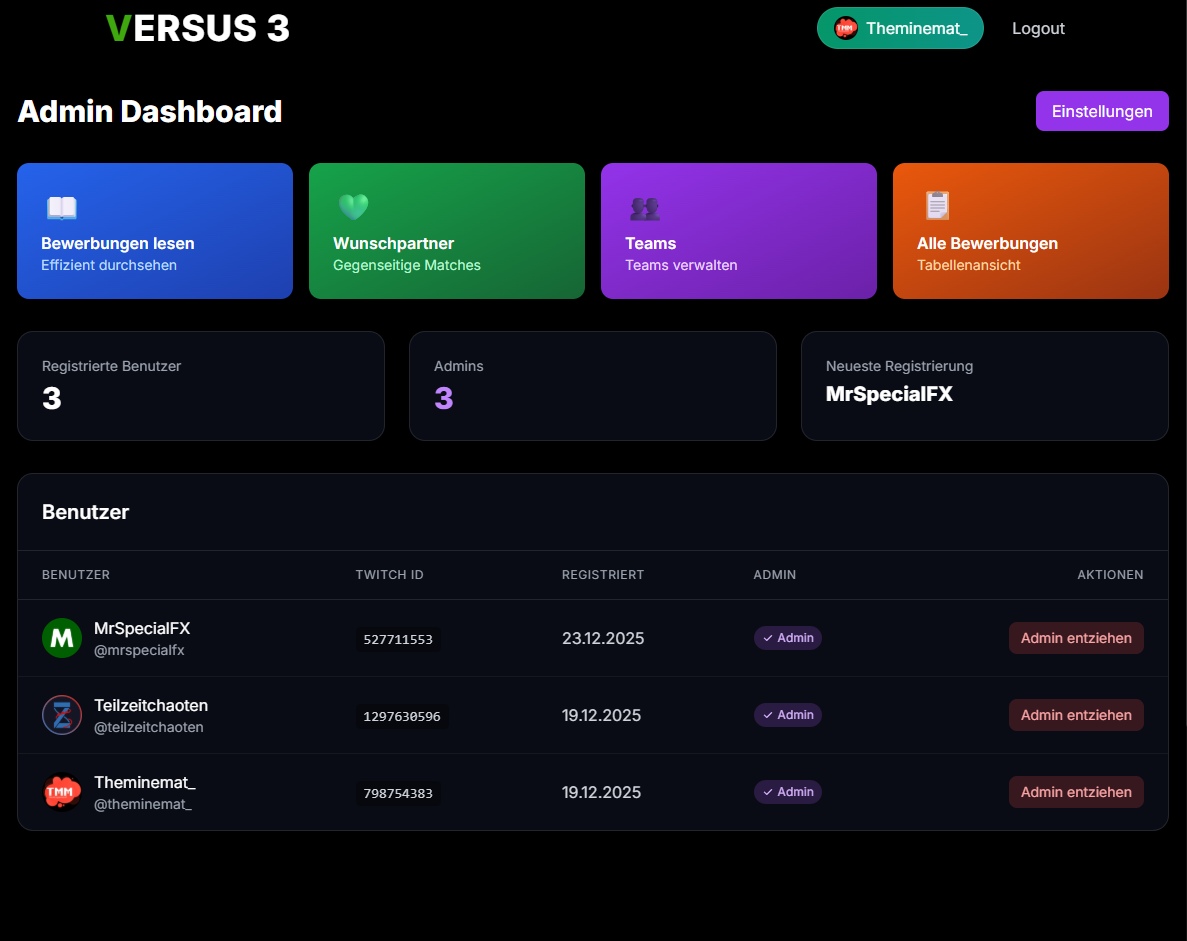Click the profile avatar in the header
The width and height of the screenshot is (1187, 941).
coord(846,28)
